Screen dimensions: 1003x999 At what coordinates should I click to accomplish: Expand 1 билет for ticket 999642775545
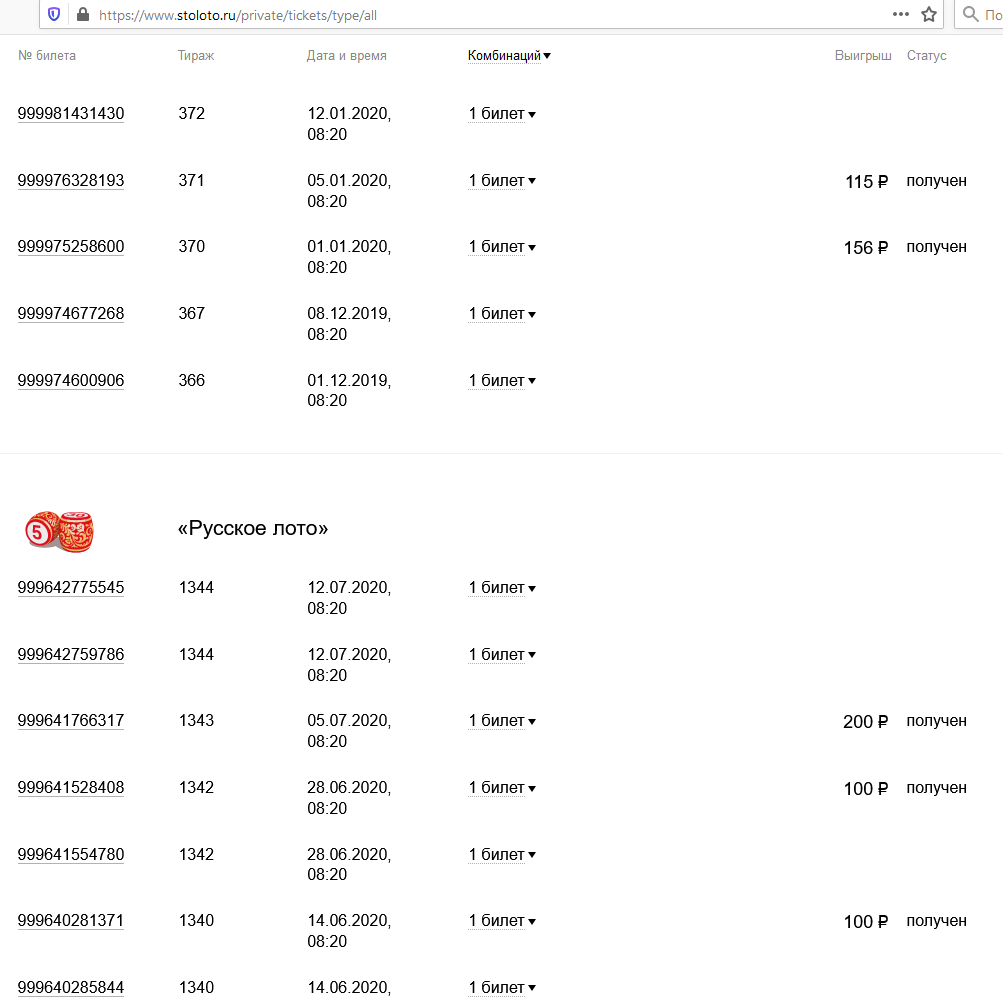[x=502, y=588]
